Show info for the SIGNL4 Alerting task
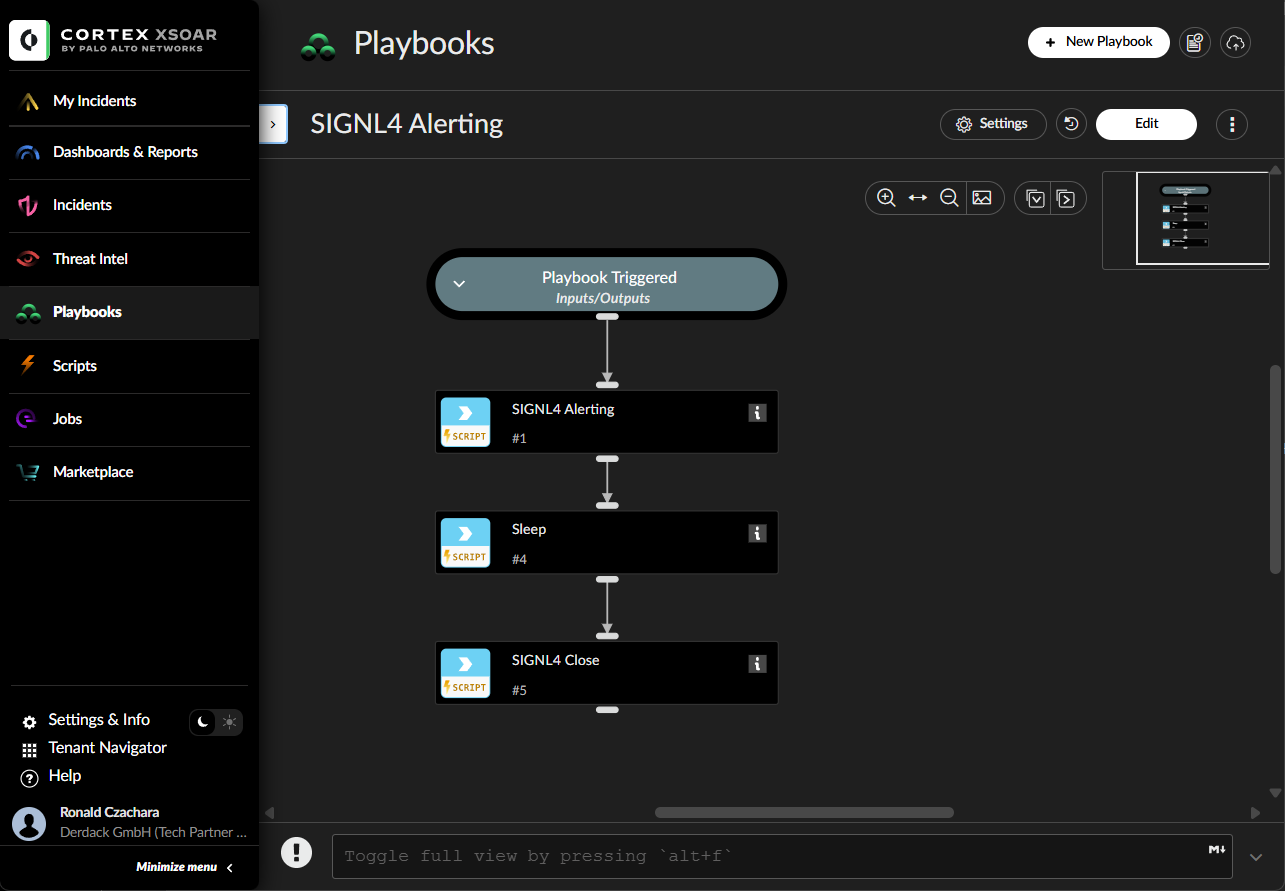The height and width of the screenshot is (891, 1285). point(757,412)
